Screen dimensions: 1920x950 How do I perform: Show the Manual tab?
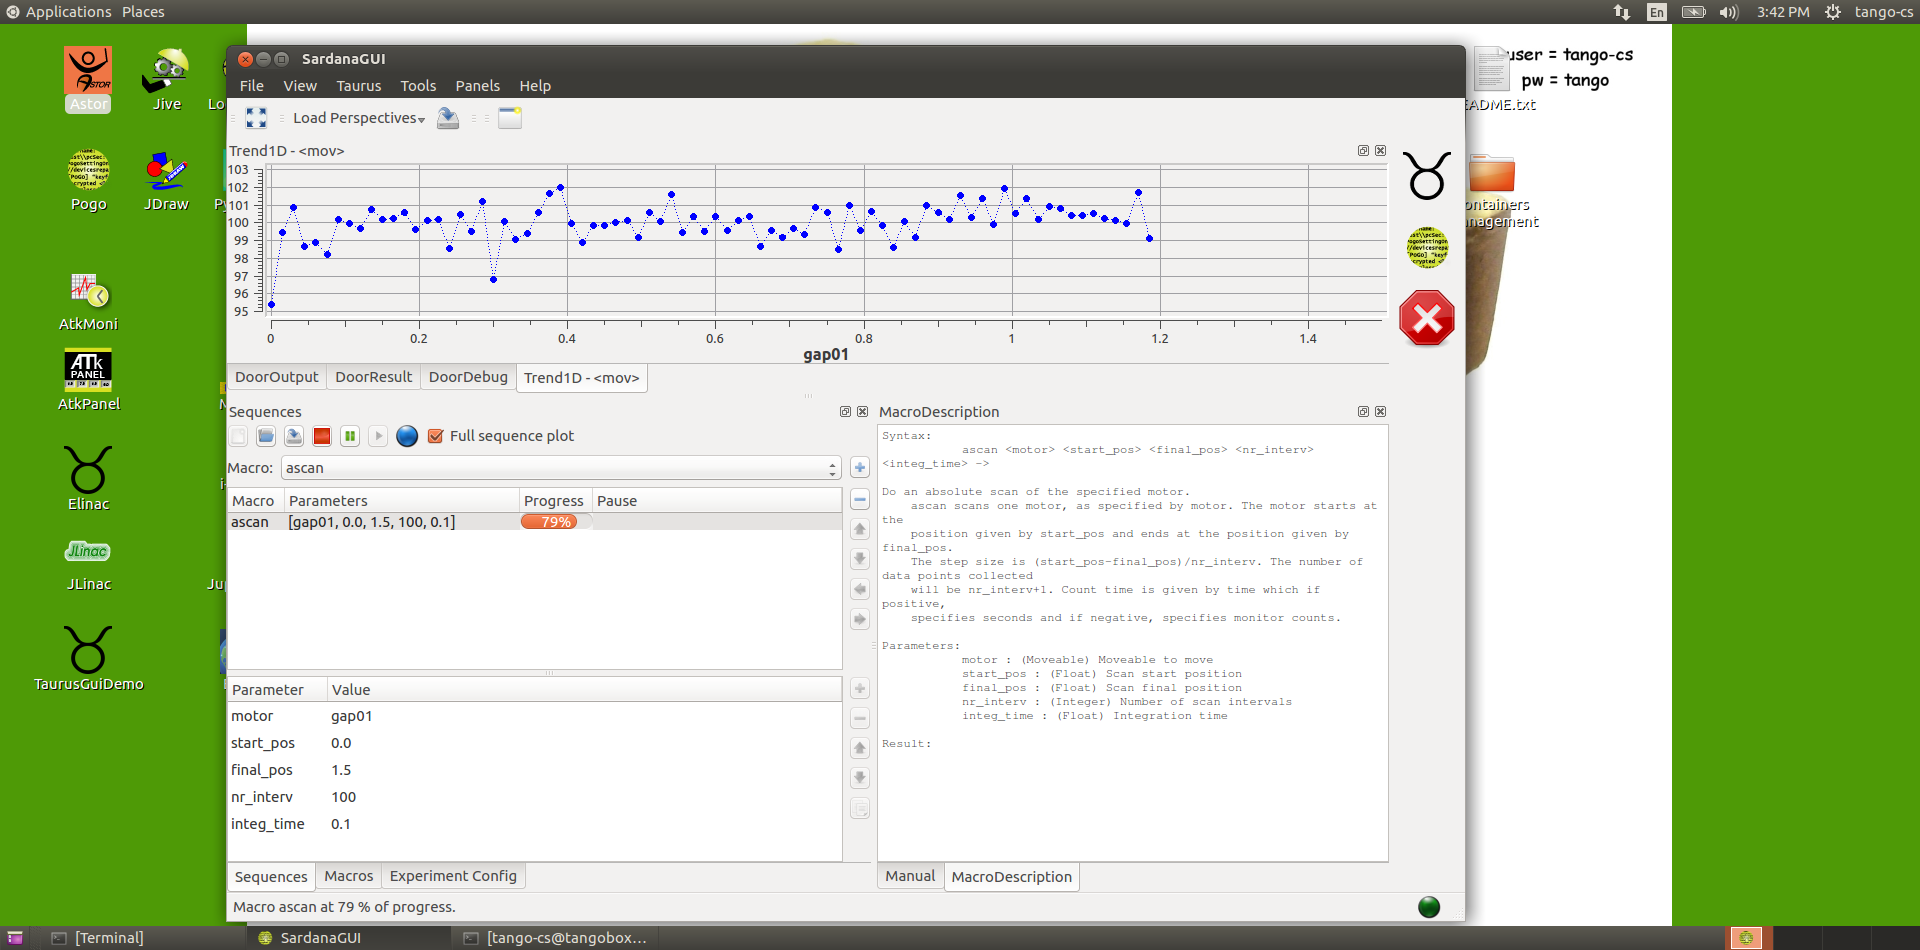click(x=910, y=876)
